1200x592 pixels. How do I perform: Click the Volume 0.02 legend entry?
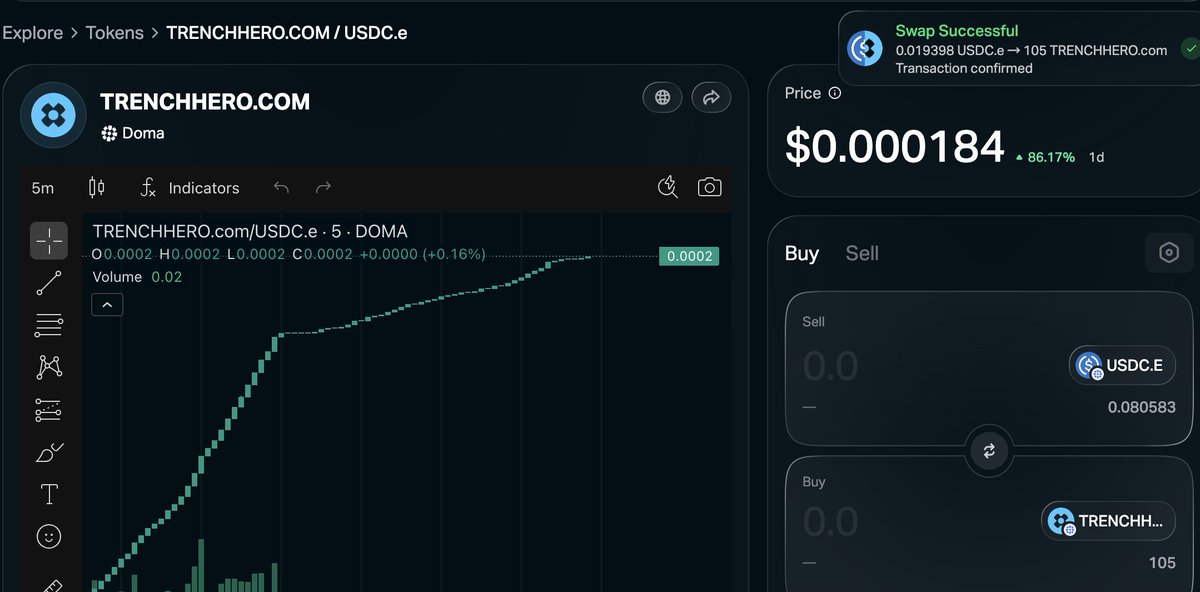pyautogui.click(x=137, y=277)
